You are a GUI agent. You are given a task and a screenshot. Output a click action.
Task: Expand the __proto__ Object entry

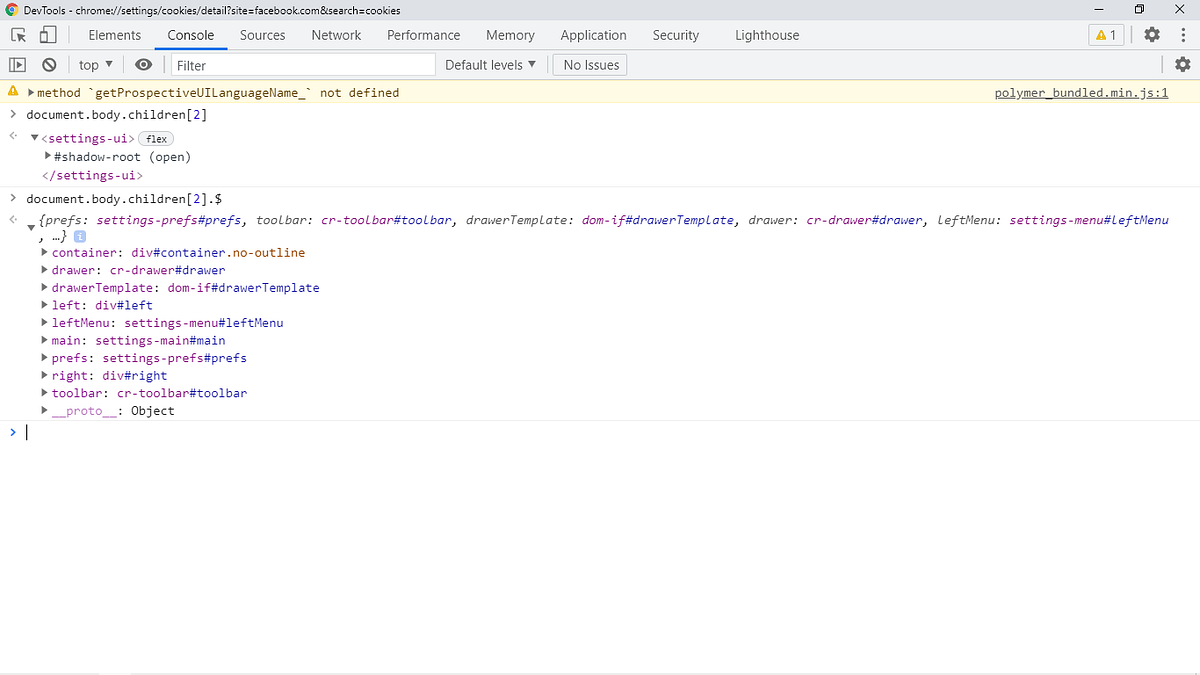point(44,410)
